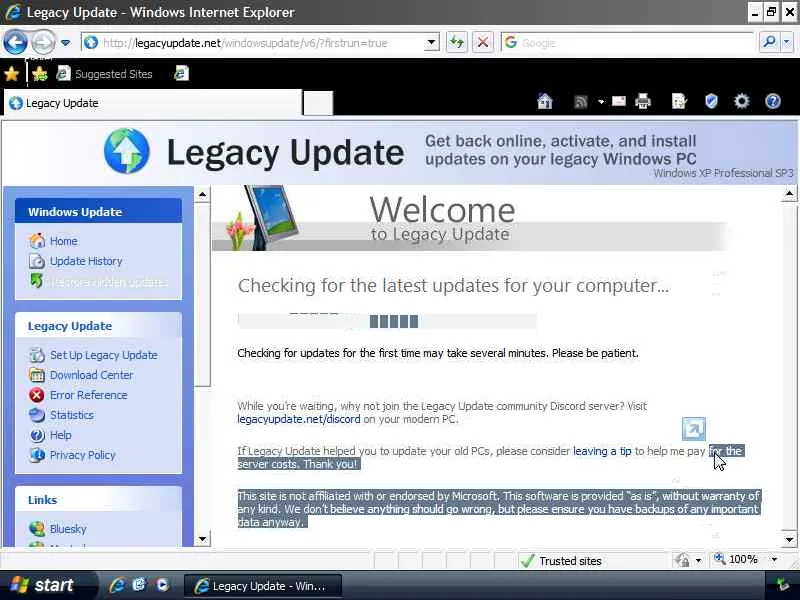Image resolution: width=800 pixels, height=600 pixels.
Task: Click the Help question mark icon
Action: tap(773, 102)
